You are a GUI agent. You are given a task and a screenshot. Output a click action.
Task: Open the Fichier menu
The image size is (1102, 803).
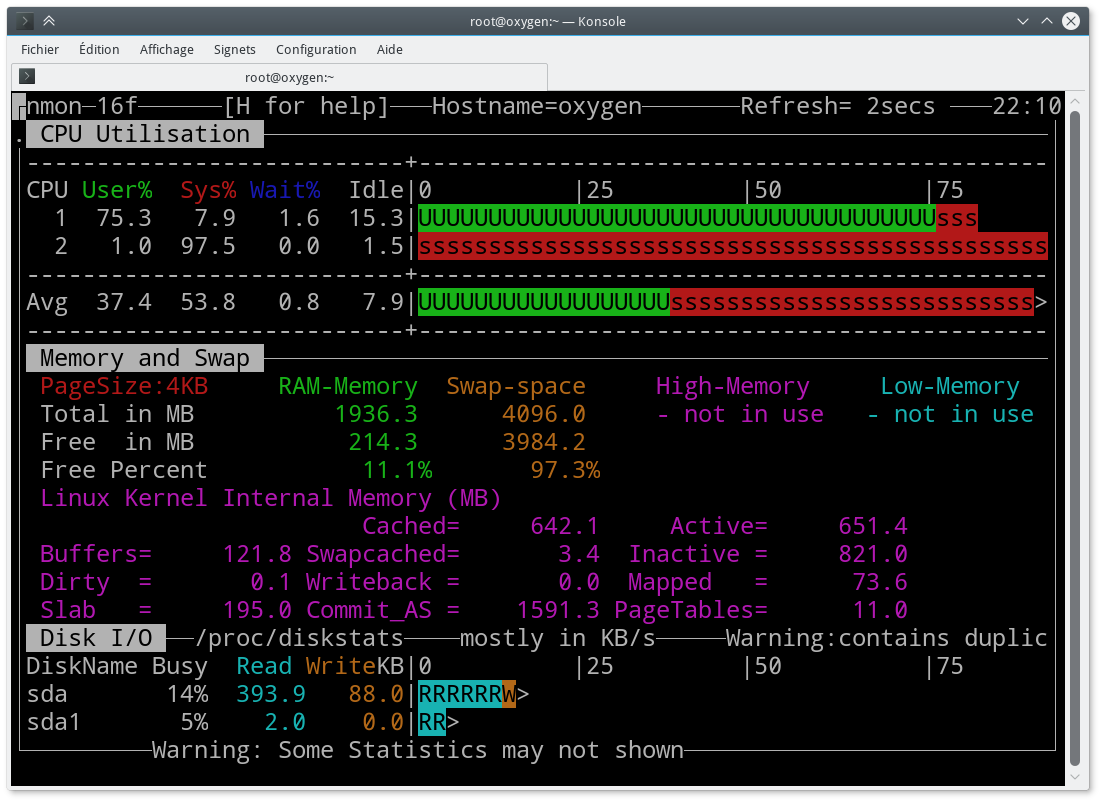40,49
